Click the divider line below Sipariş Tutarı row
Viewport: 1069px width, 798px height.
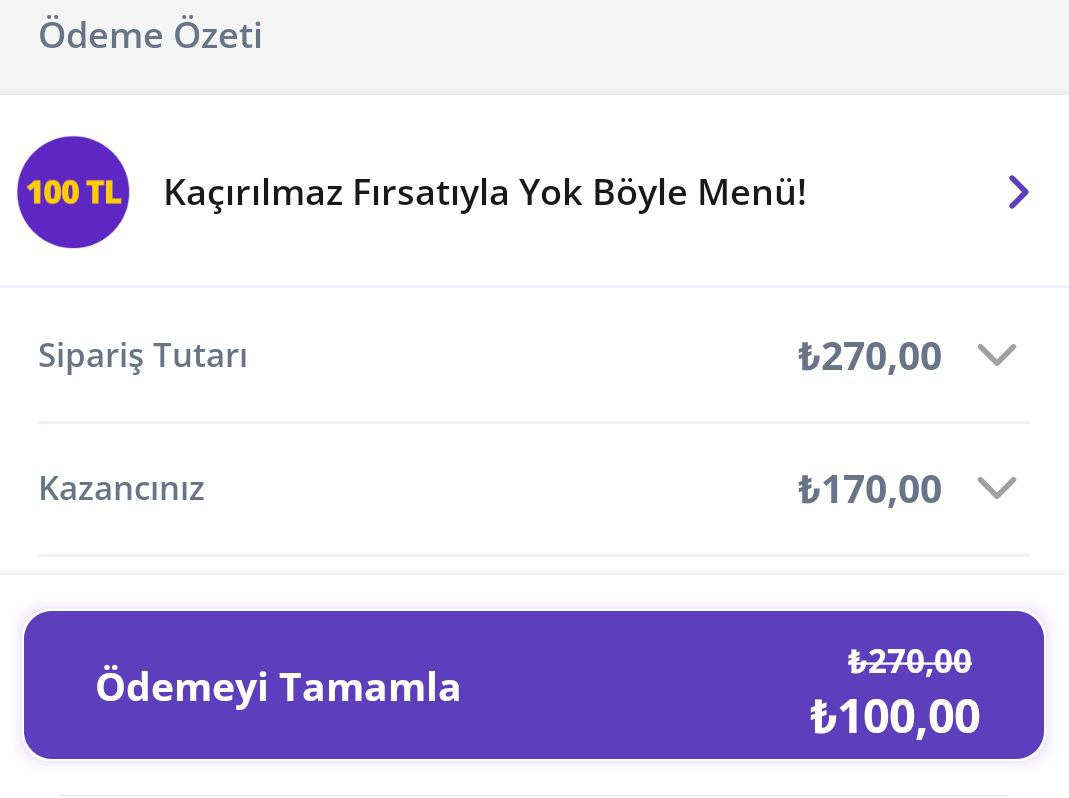pyautogui.click(x=534, y=422)
